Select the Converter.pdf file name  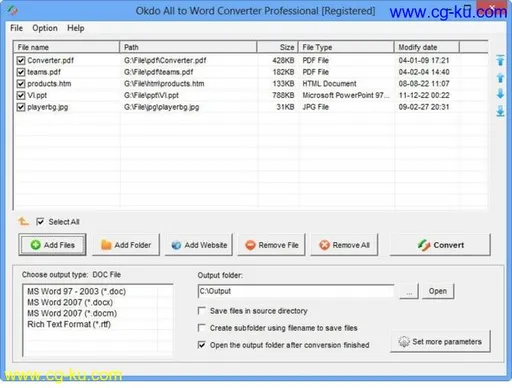pos(50,60)
